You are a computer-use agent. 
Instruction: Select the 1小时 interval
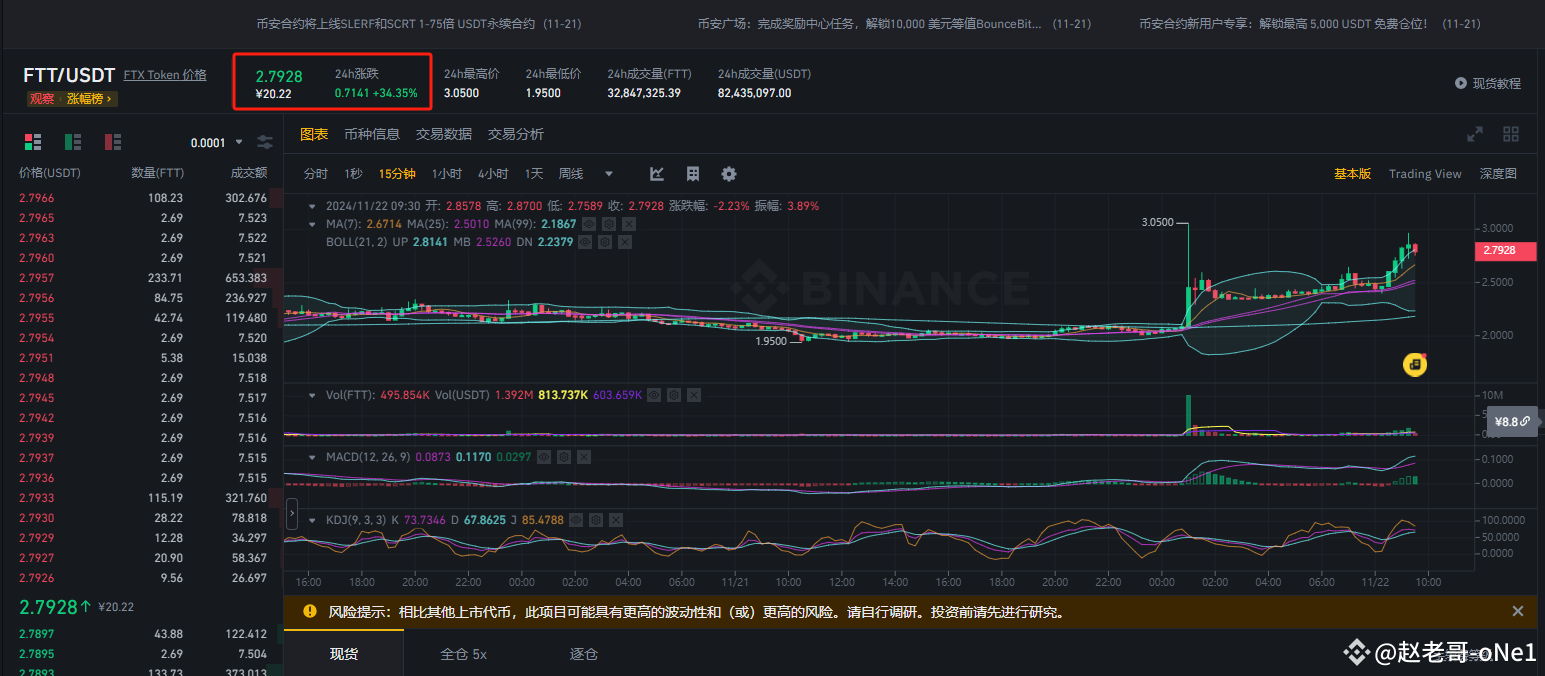coord(447,174)
